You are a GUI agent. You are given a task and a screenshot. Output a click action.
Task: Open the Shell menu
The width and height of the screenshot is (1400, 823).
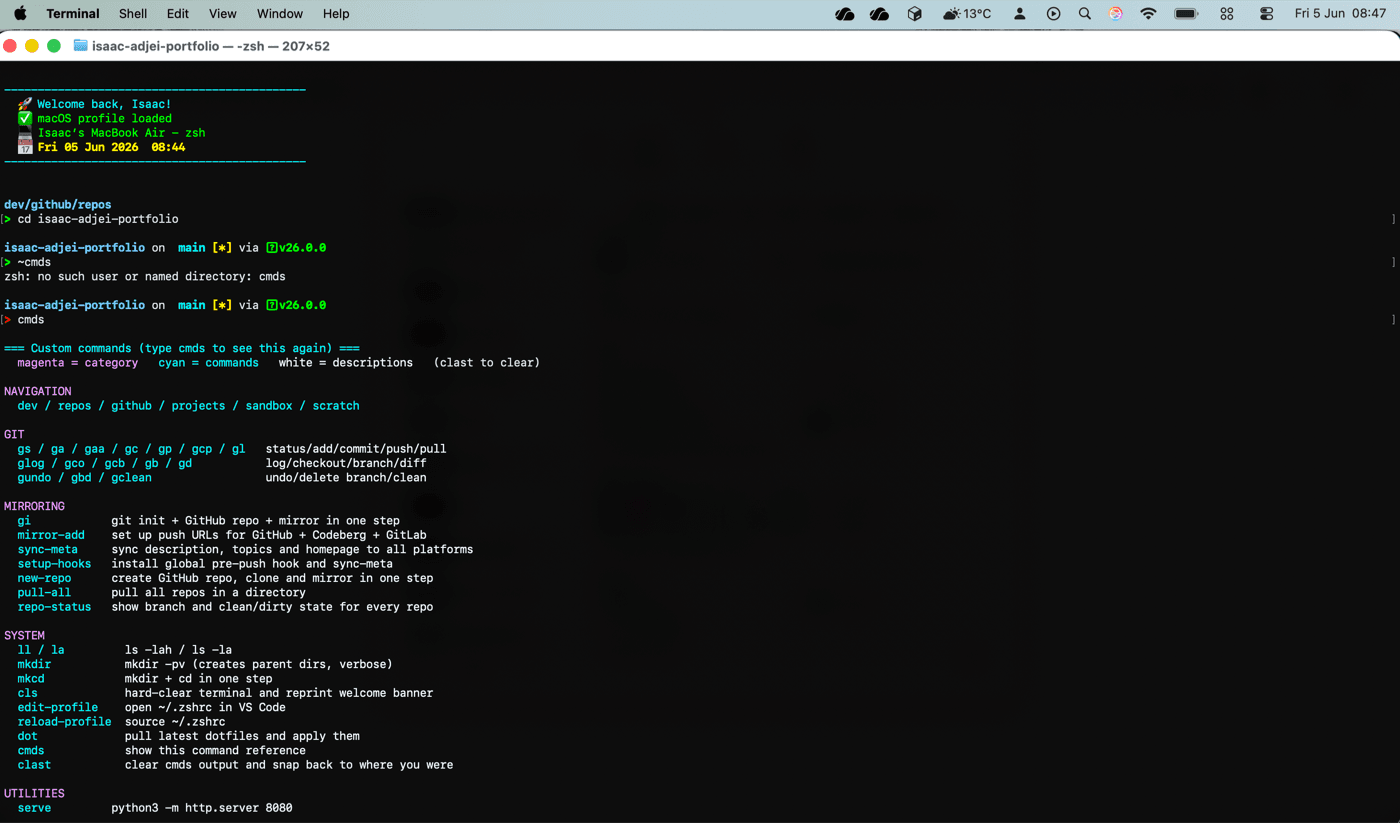pyautogui.click(x=133, y=14)
